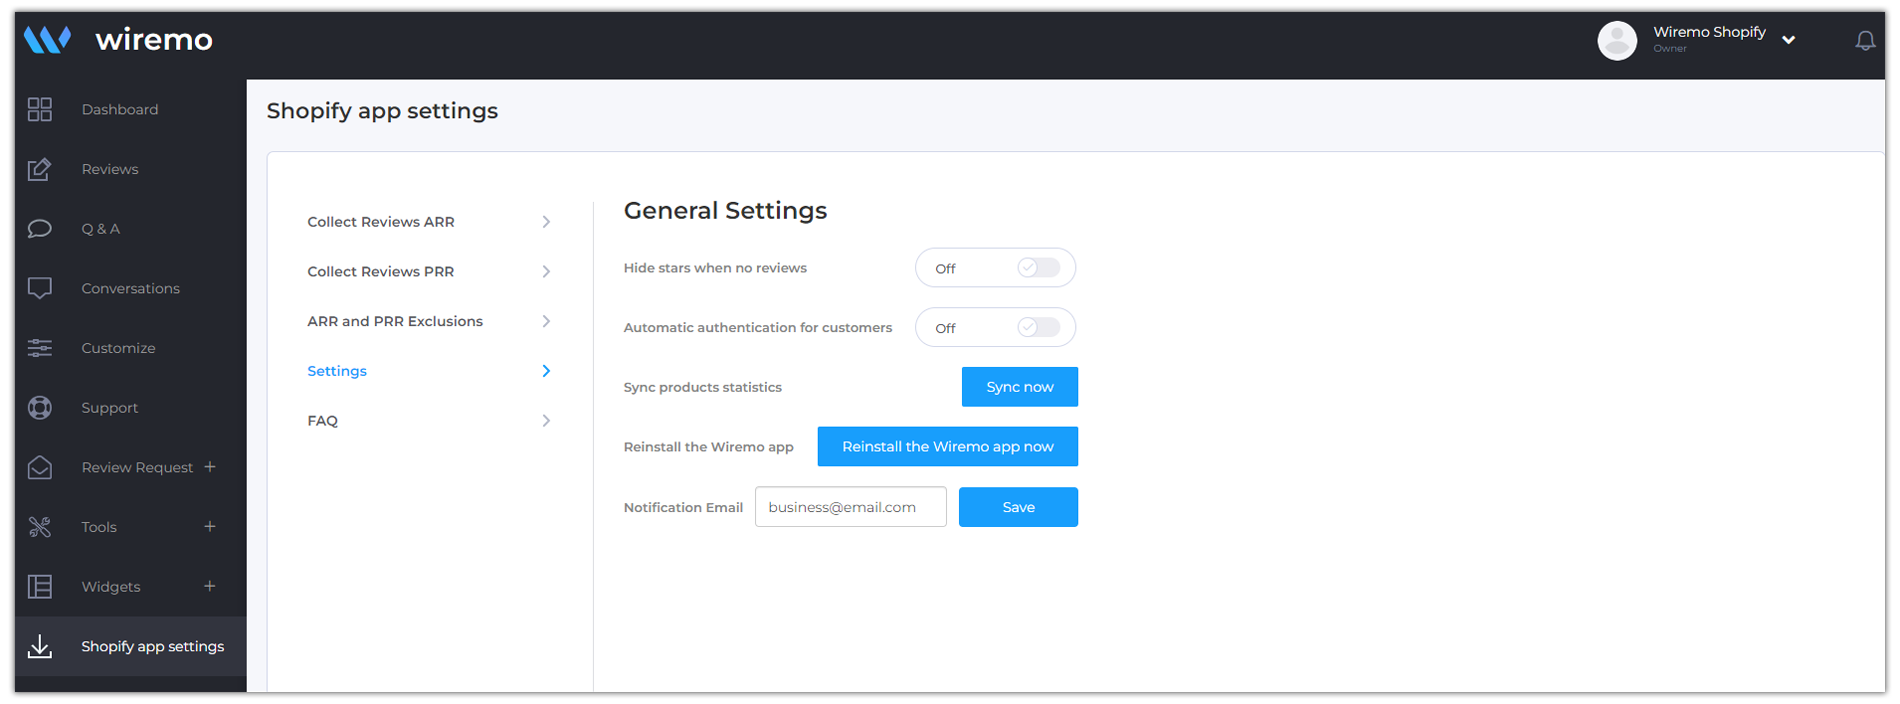Image resolution: width=1900 pixels, height=704 pixels.
Task: Click the Support lifebuoy icon
Action: (x=40, y=407)
